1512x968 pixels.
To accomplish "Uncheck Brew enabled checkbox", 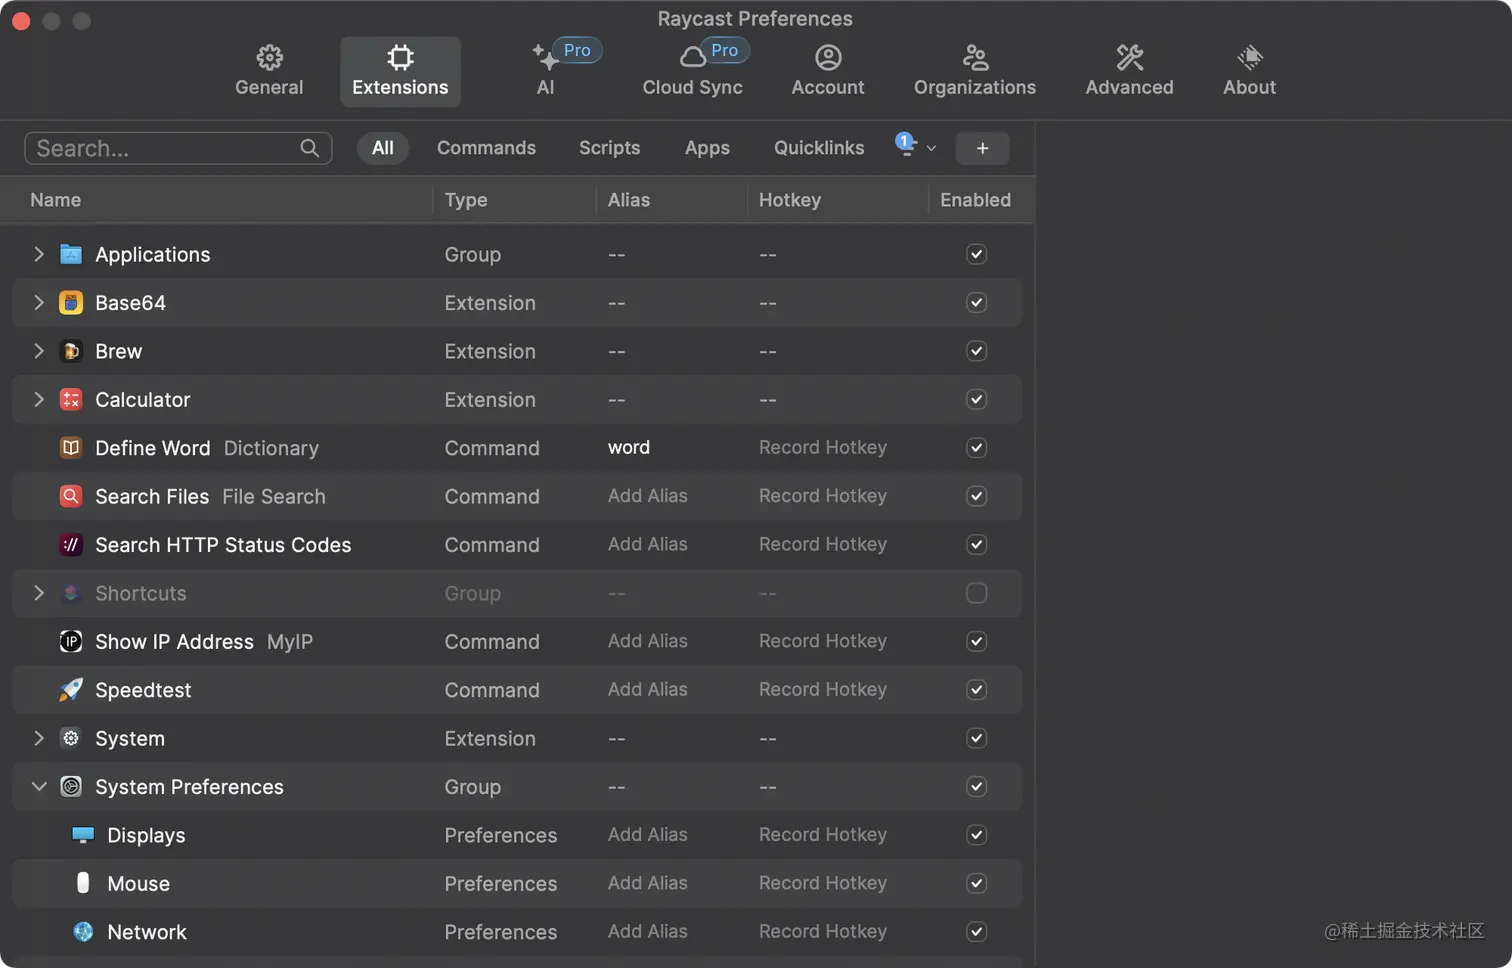I will [977, 351].
